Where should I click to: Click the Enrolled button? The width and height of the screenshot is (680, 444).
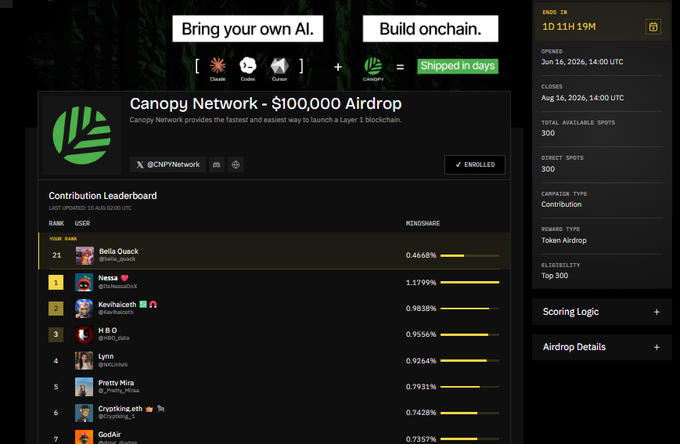coord(475,165)
